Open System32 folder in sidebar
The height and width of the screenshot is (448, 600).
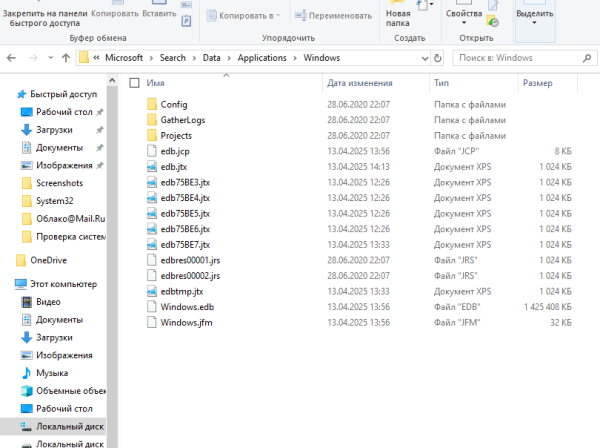point(54,201)
